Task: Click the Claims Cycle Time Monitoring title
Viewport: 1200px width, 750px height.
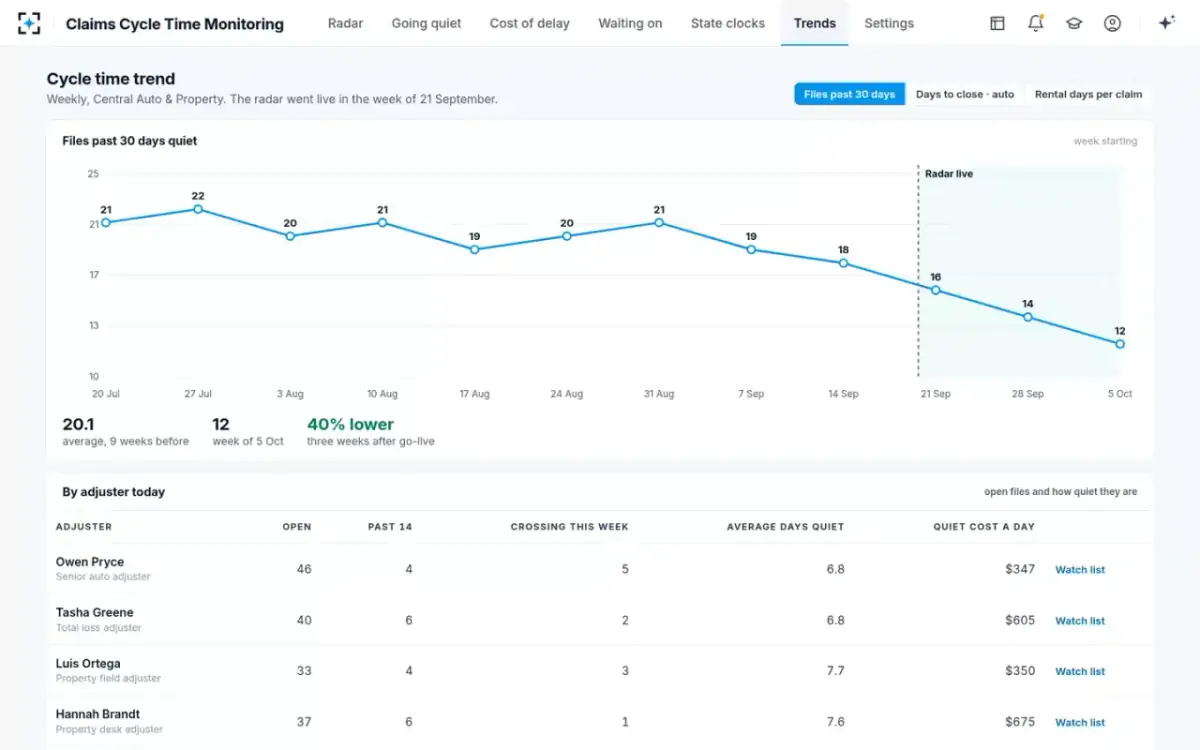Action: [x=175, y=24]
